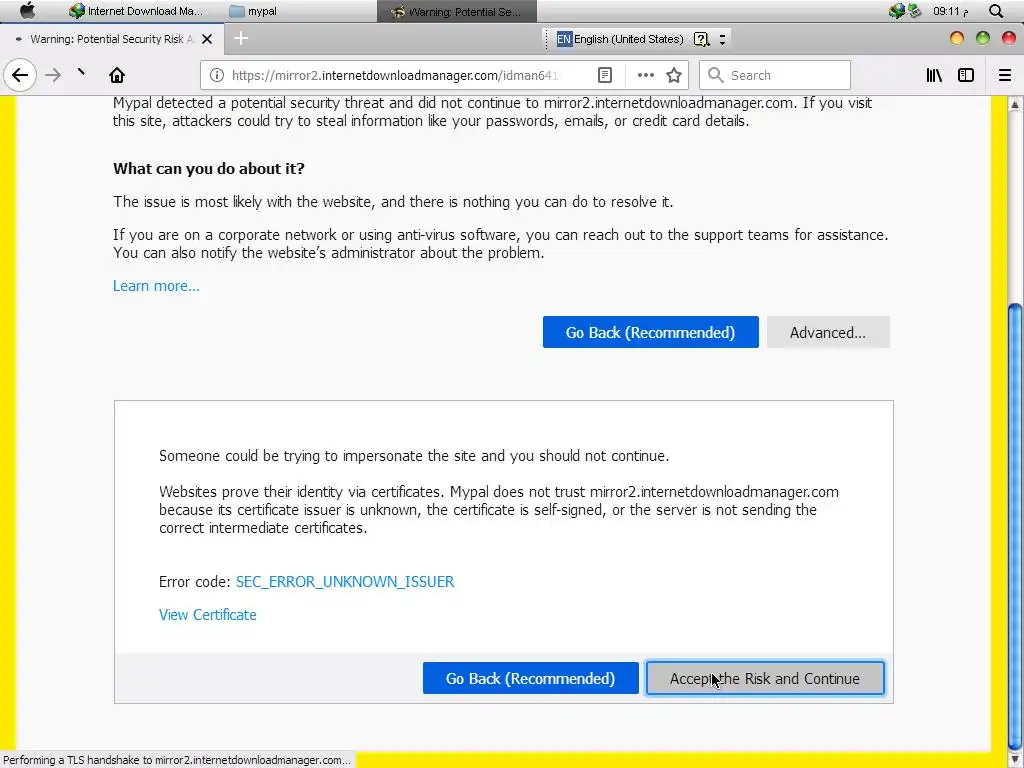The height and width of the screenshot is (768, 1024).
Task: Click the EN language indicator
Action: tap(564, 39)
